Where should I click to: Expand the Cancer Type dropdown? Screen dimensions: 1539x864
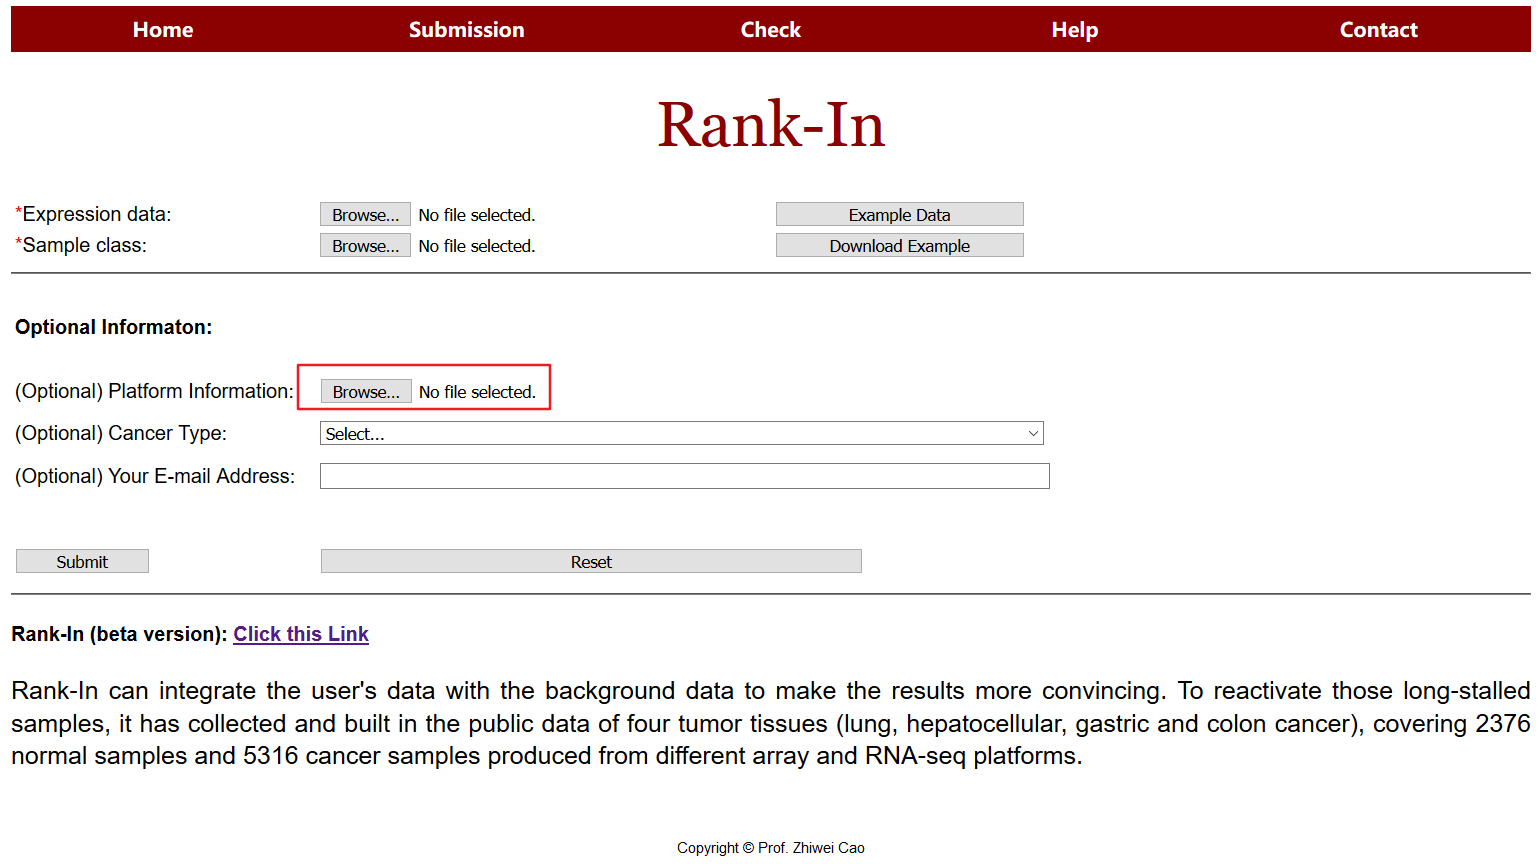(681, 434)
